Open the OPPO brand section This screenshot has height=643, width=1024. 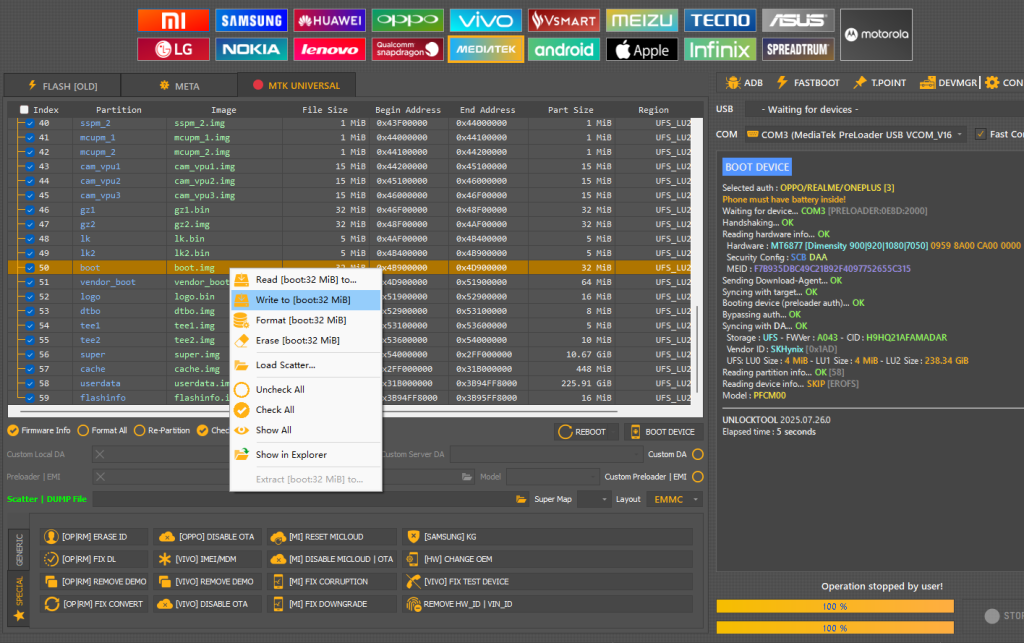408,20
